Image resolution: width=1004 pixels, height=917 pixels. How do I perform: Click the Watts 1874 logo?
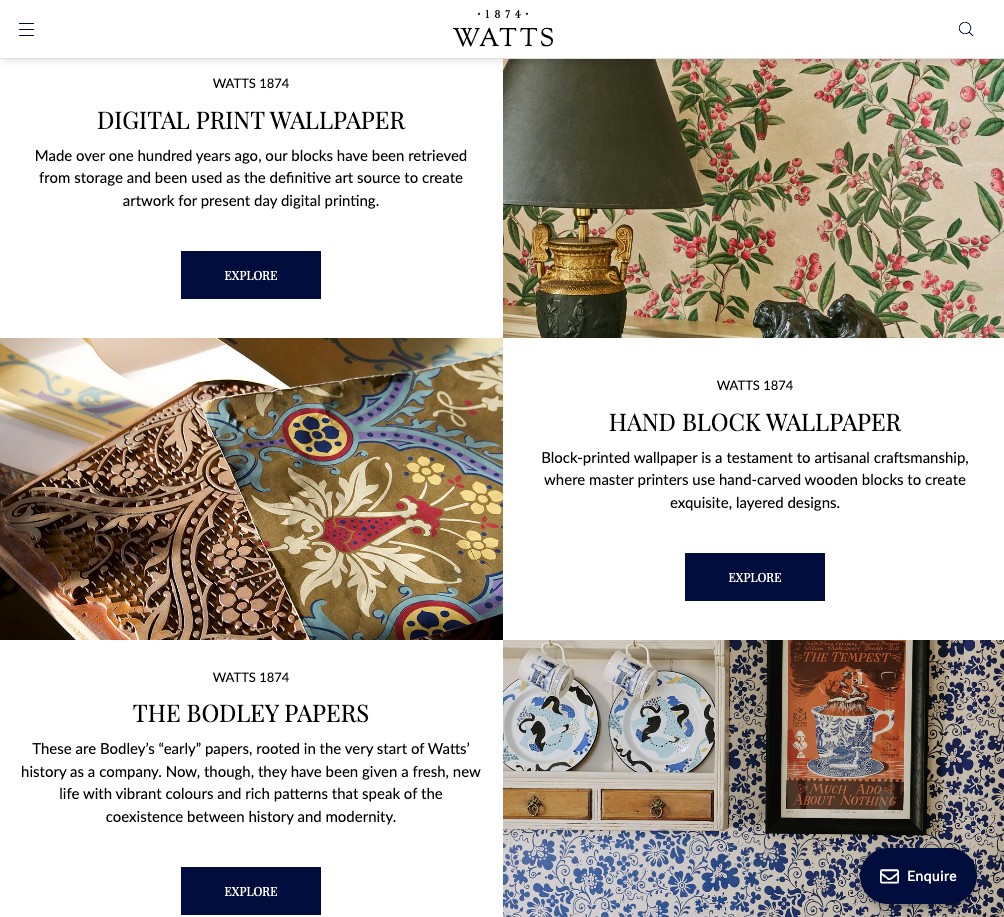(503, 29)
